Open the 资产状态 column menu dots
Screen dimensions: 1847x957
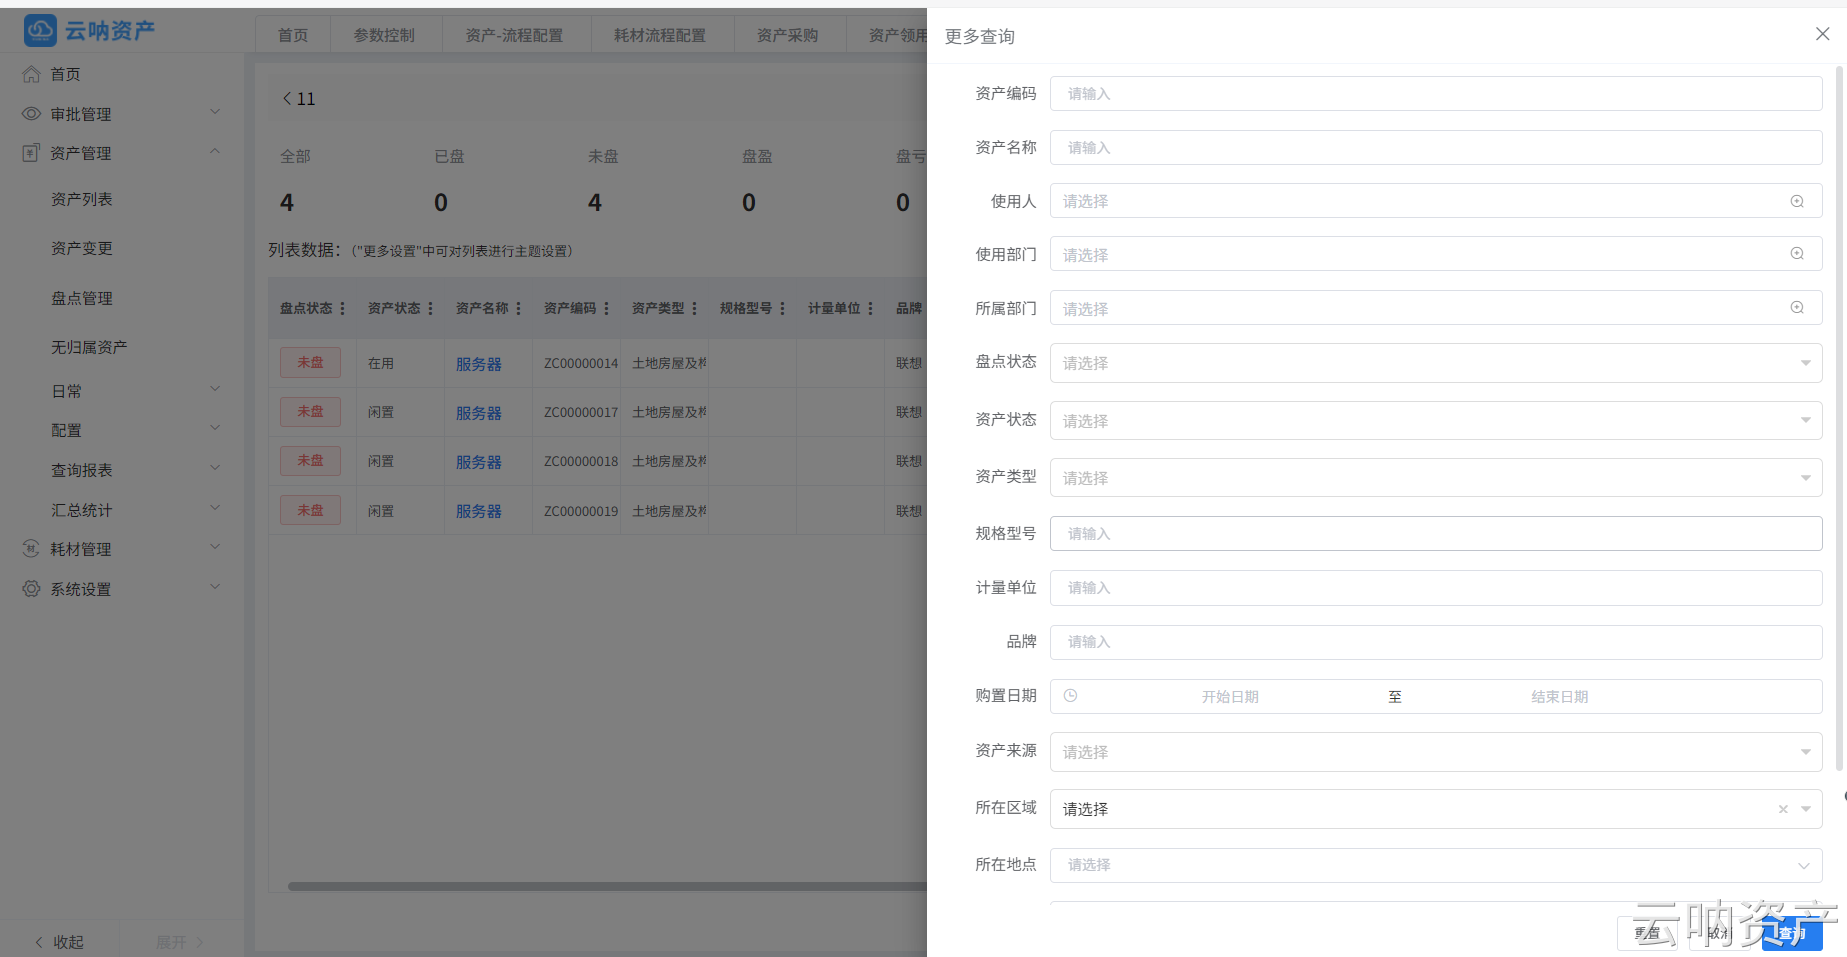(430, 308)
